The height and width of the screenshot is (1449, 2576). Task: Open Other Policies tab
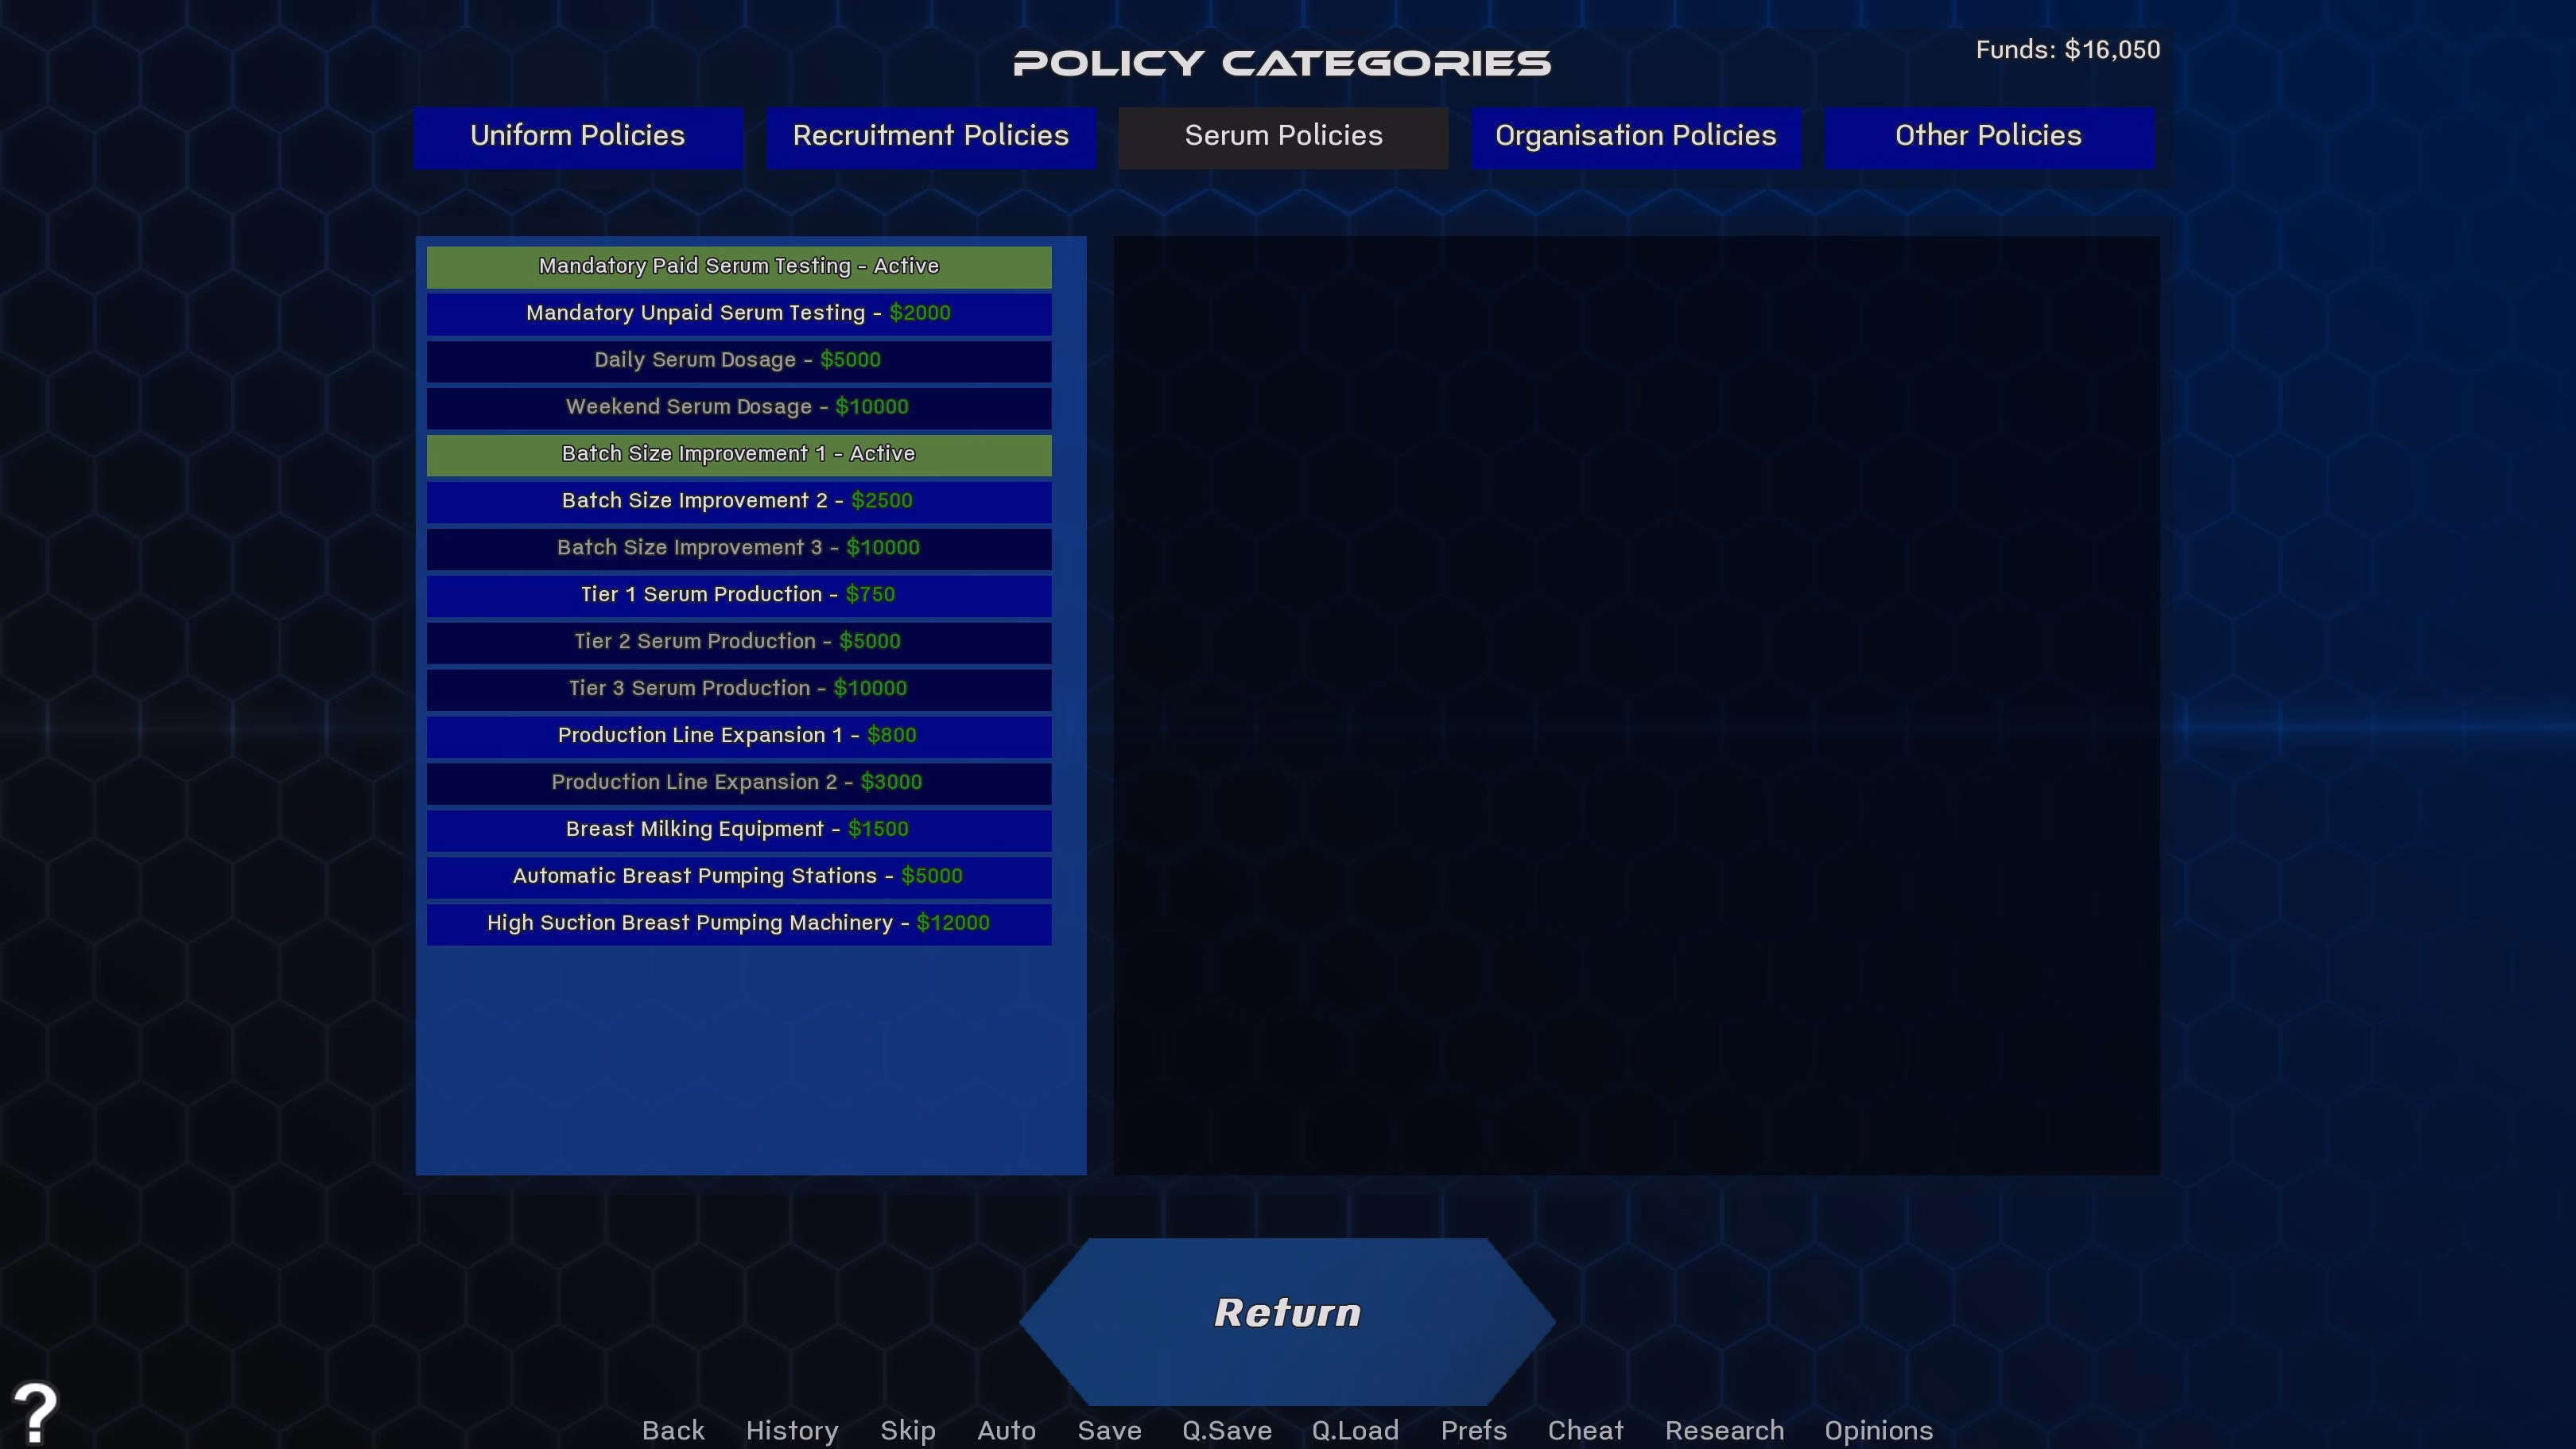(x=1989, y=137)
